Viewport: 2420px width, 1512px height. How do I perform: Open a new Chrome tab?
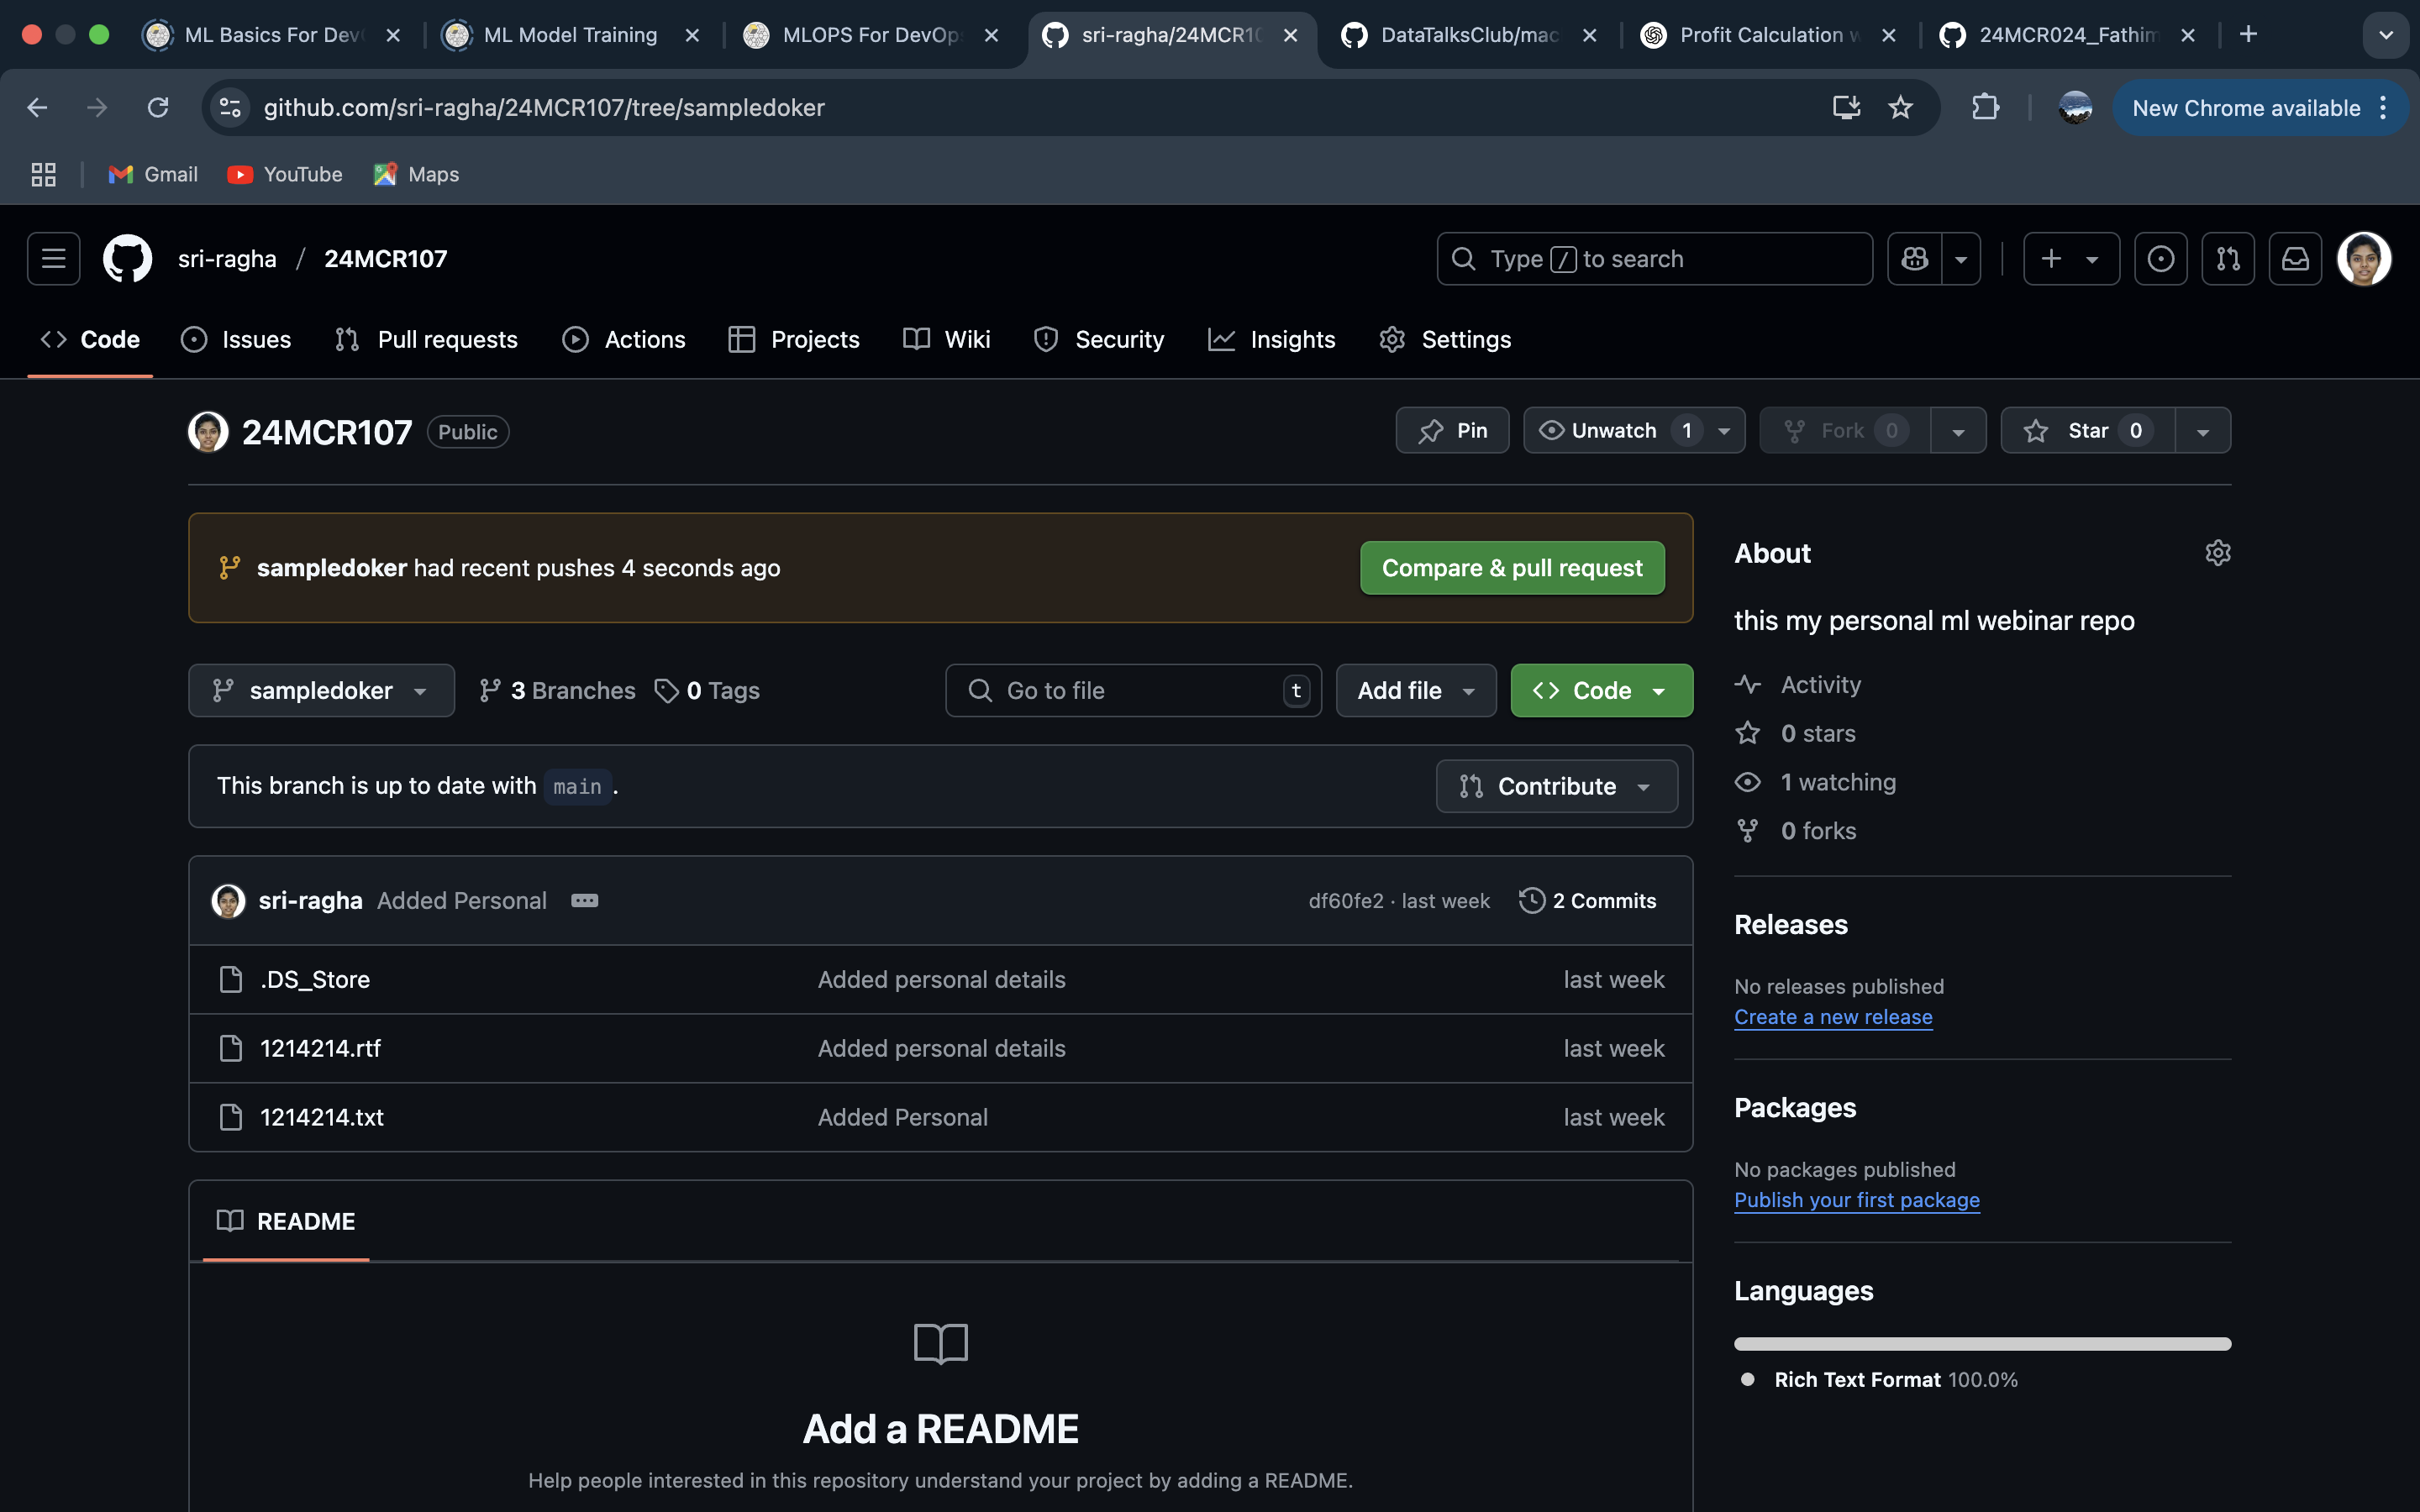2248,35
